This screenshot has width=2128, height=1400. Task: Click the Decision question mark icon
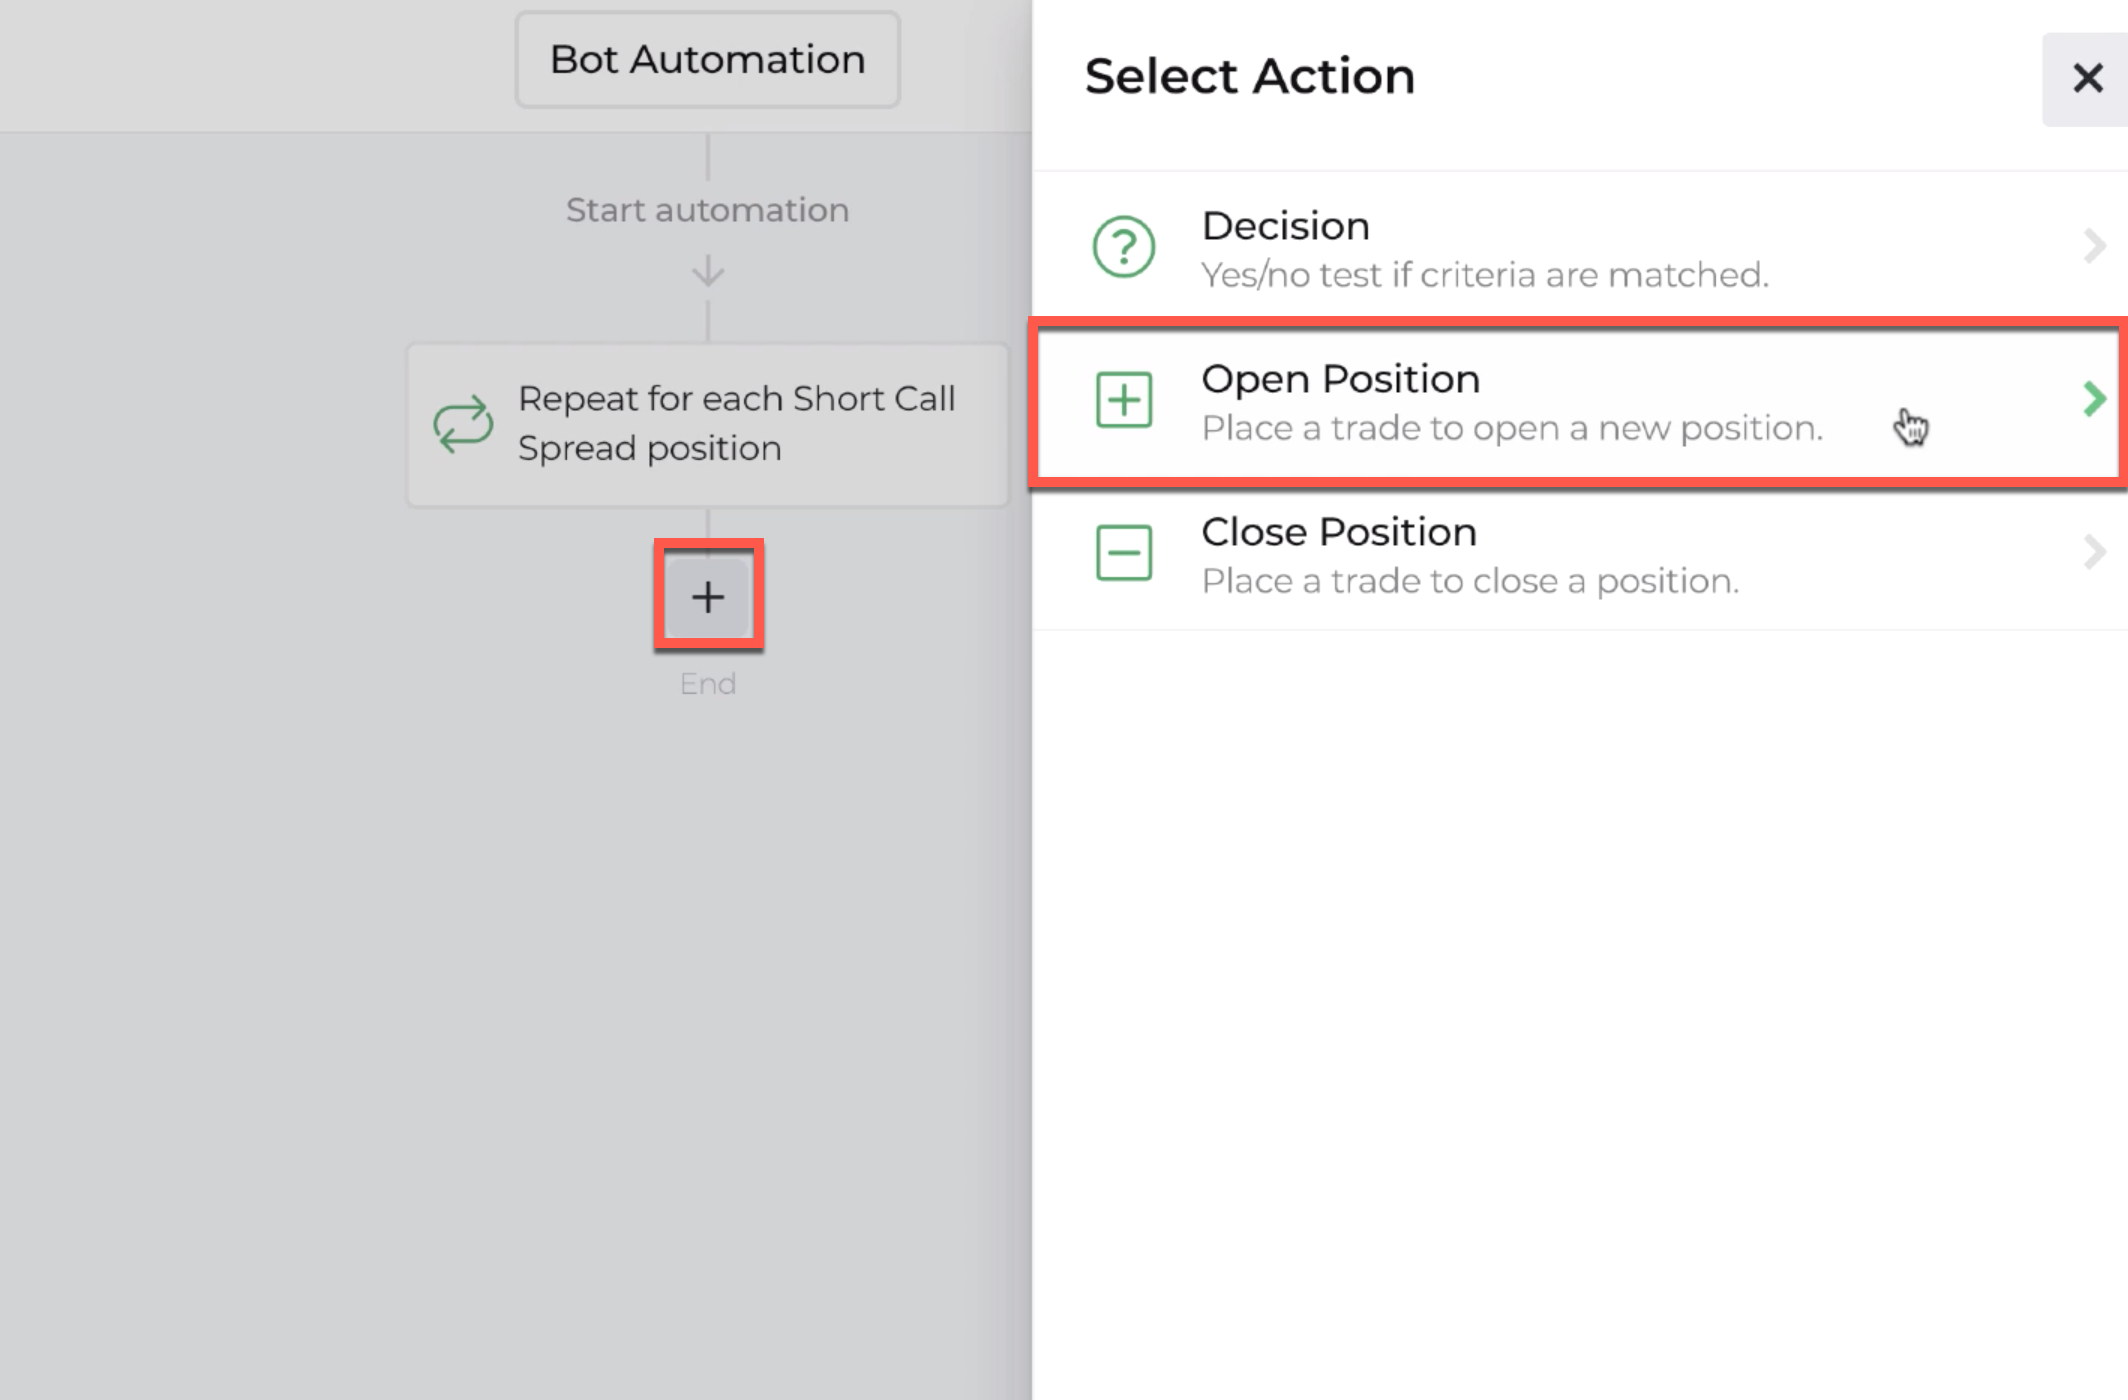[x=1123, y=247]
